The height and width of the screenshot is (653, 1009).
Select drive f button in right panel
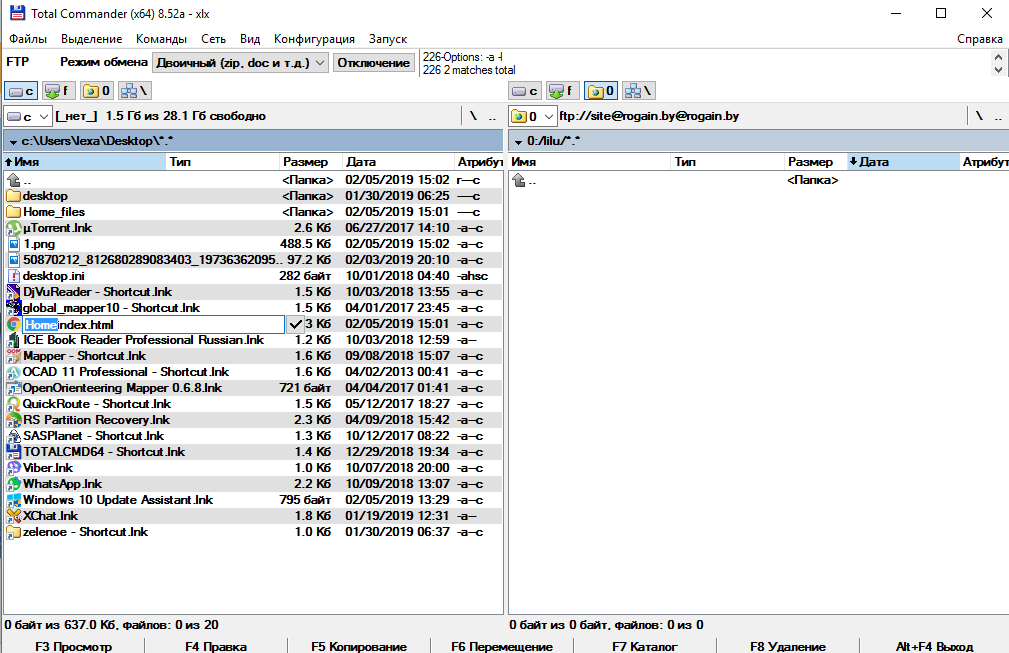(x=563, y=91)
